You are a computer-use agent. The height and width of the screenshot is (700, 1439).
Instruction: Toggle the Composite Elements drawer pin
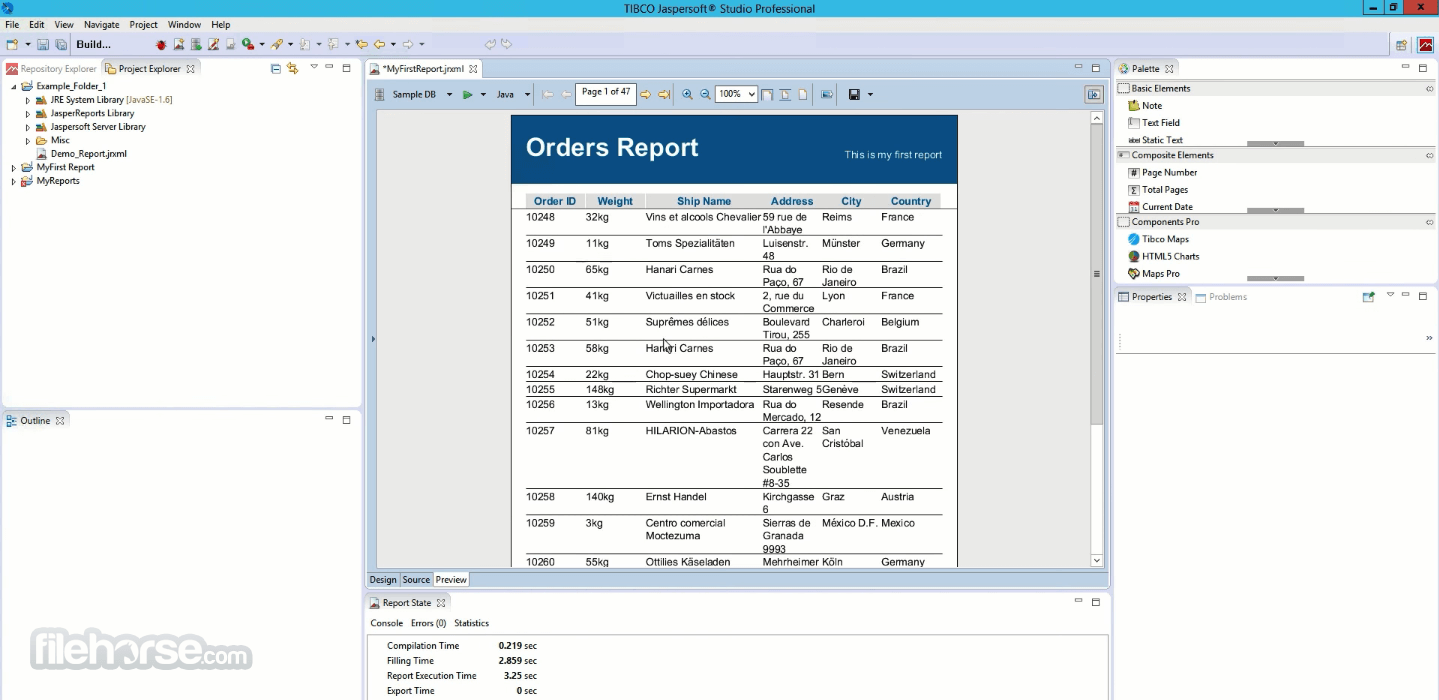tap(1430, 156)
